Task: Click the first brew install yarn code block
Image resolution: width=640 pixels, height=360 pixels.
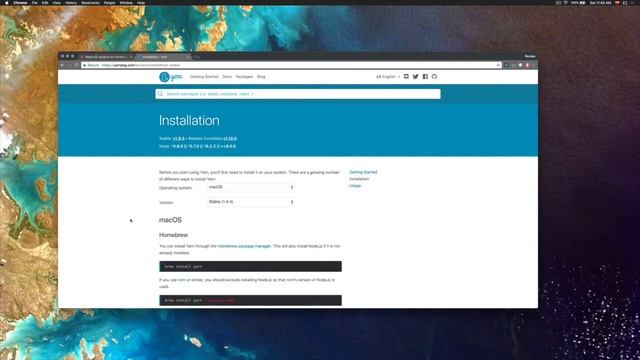Action: tap(250, 267)
